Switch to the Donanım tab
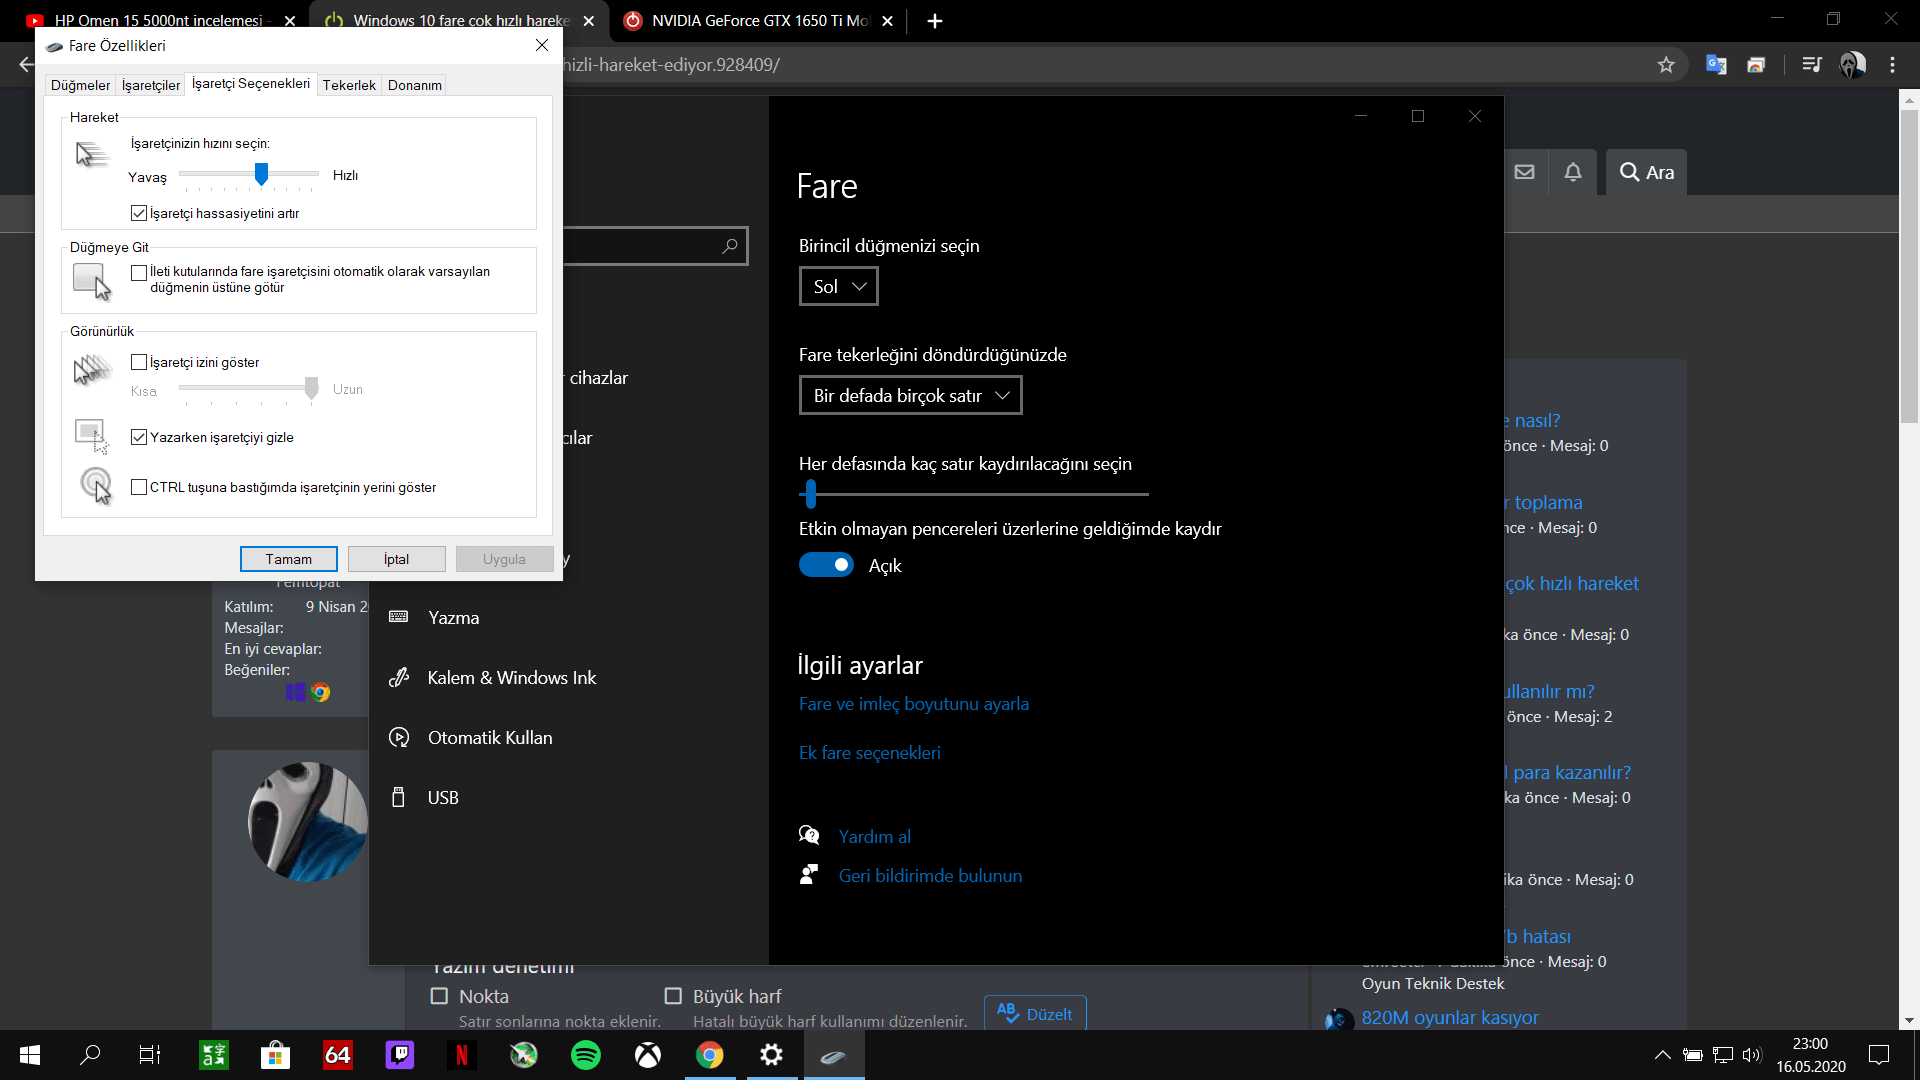The height and width of the screenshot is (1080, 1920). 415,85
